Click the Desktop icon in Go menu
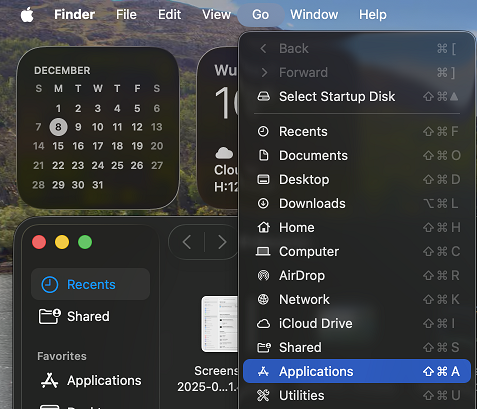Image resolution: width=477 pixels, height=409 pixels. [263, 179]
